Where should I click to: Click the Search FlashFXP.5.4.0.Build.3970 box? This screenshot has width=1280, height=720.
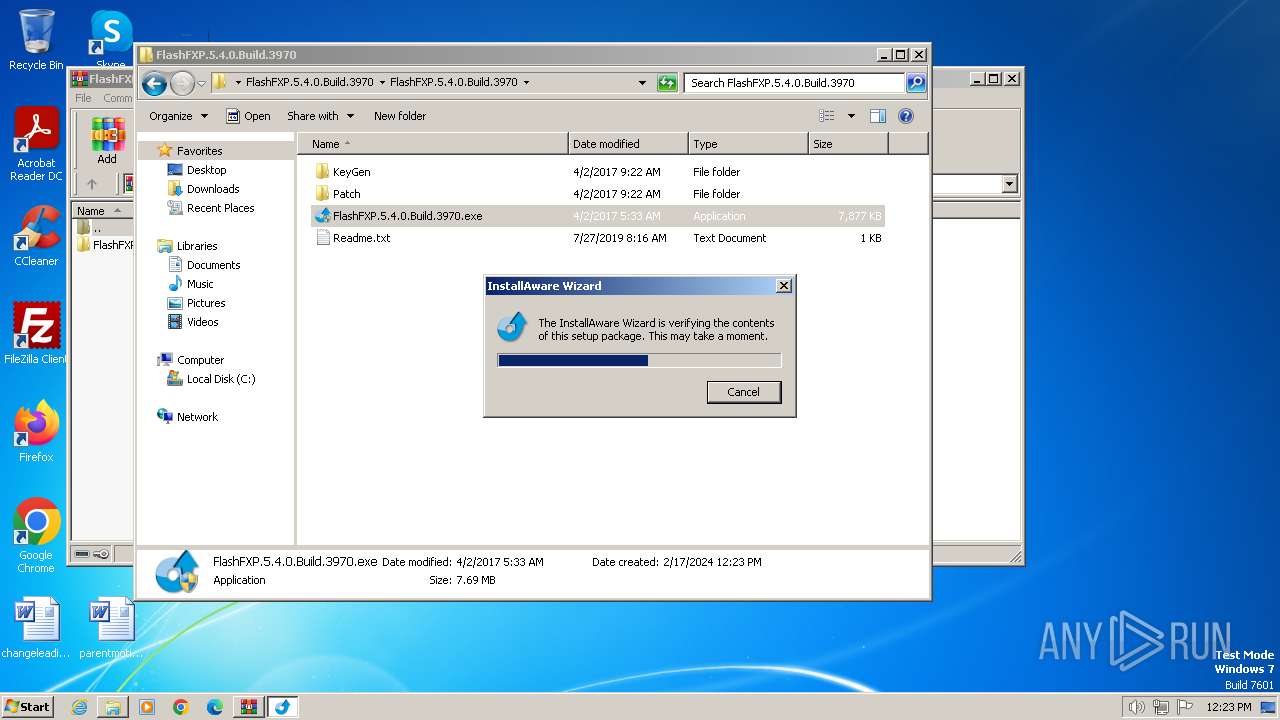795,83
